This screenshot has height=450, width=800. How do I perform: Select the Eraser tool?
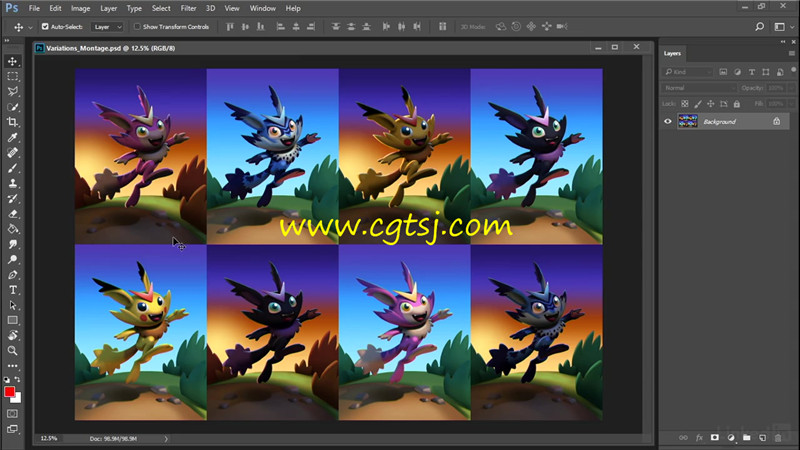(x=12, y=214)
